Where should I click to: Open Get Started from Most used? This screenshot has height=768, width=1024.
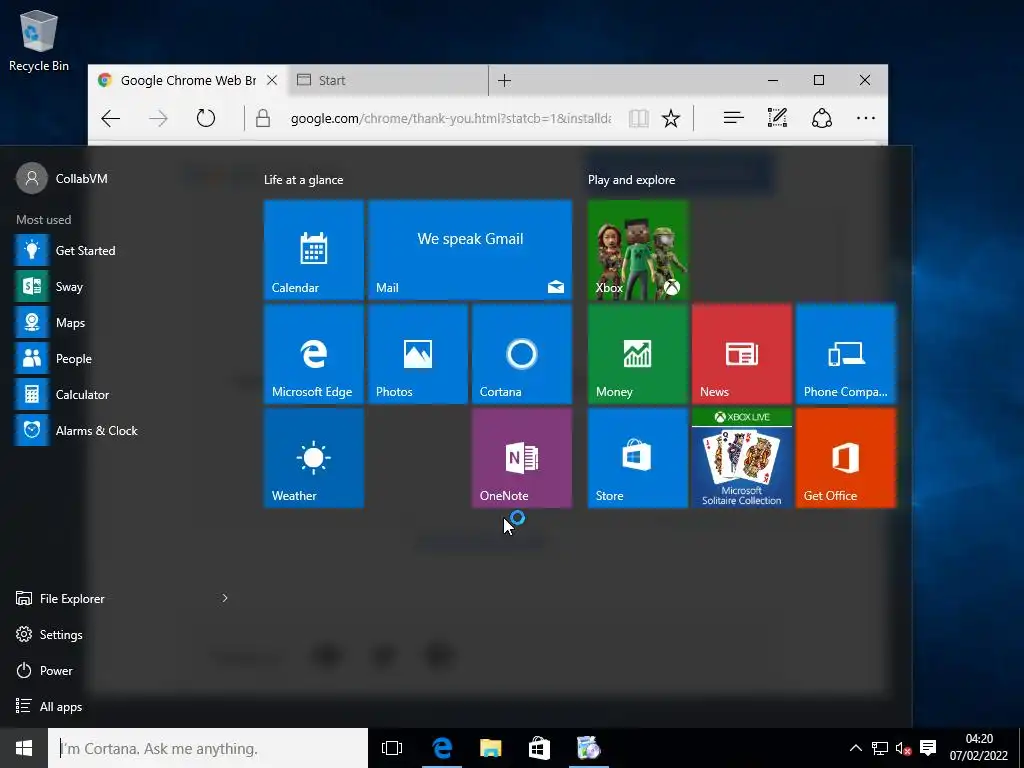tap(124, 250)
